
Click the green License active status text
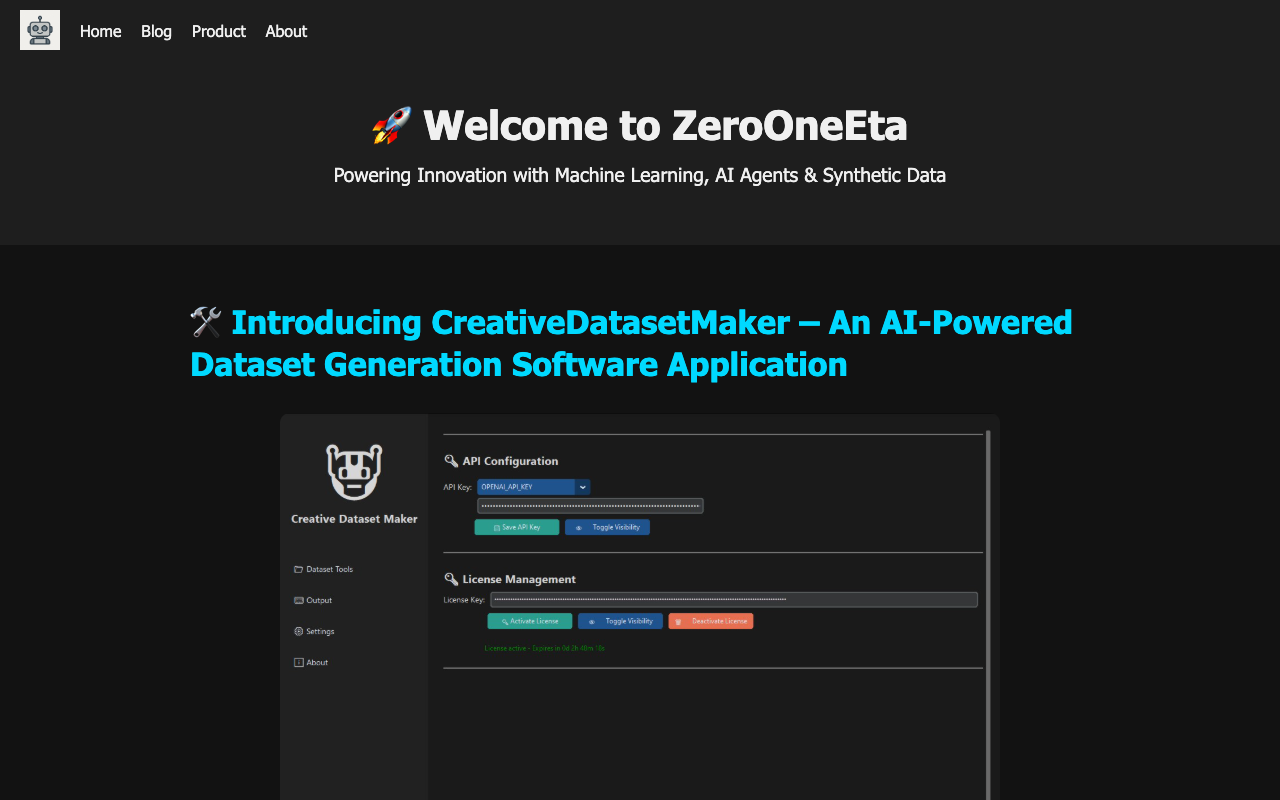point(545,648)
